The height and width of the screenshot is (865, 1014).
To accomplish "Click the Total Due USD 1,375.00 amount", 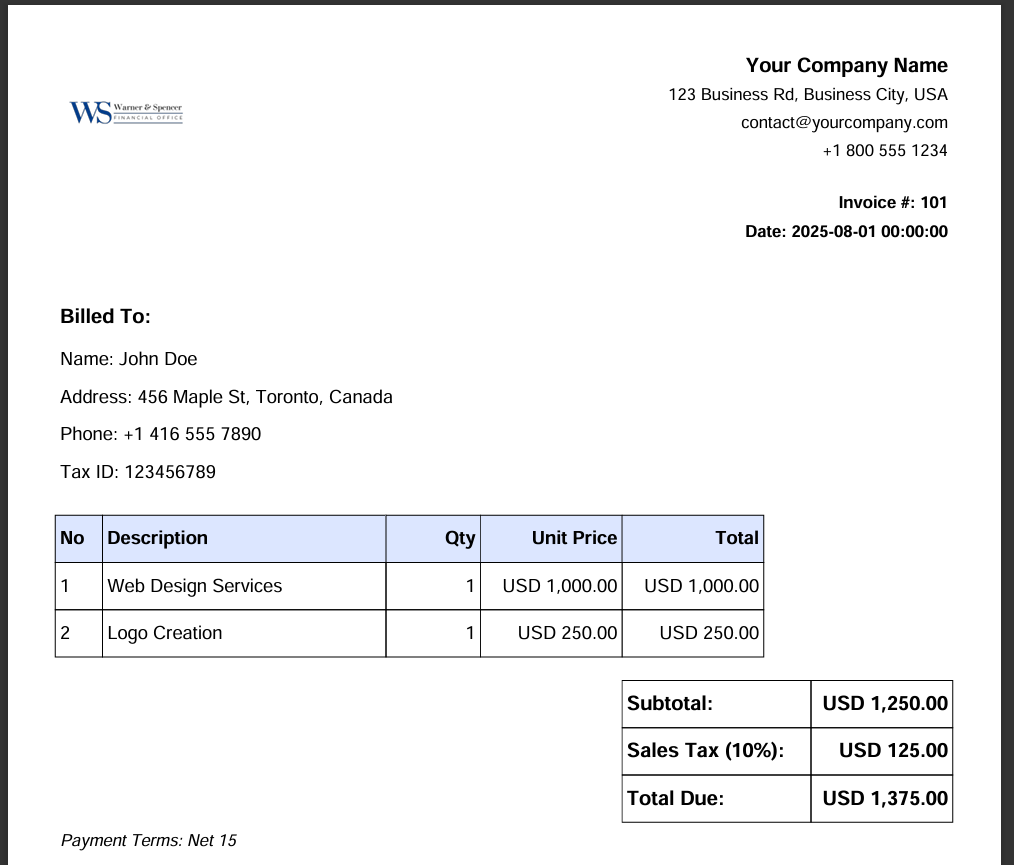I will point(885,798).
